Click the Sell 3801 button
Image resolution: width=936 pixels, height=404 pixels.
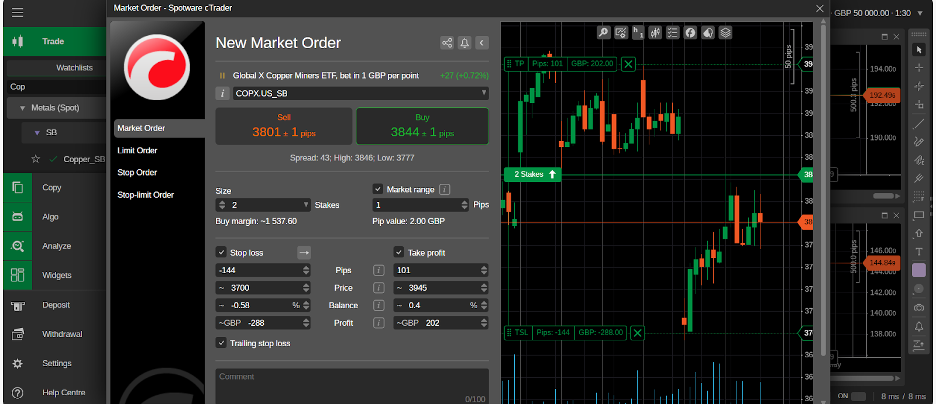click(x=284, y=126)
